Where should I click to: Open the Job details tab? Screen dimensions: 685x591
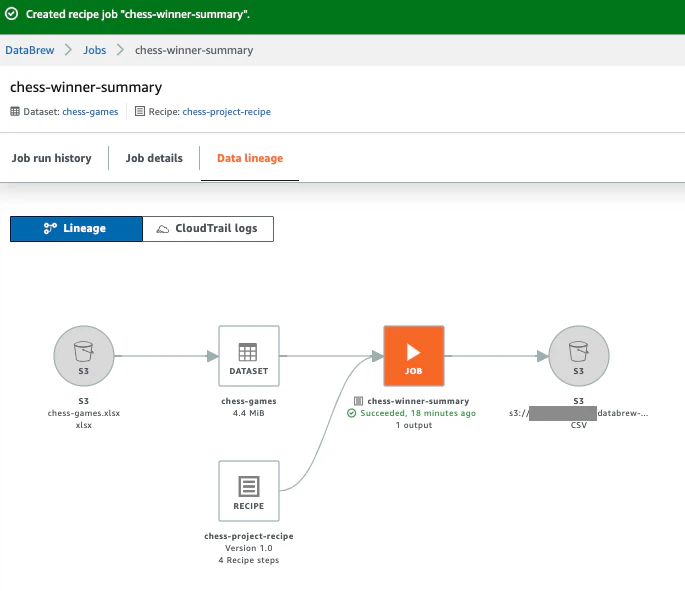[154, 158]
